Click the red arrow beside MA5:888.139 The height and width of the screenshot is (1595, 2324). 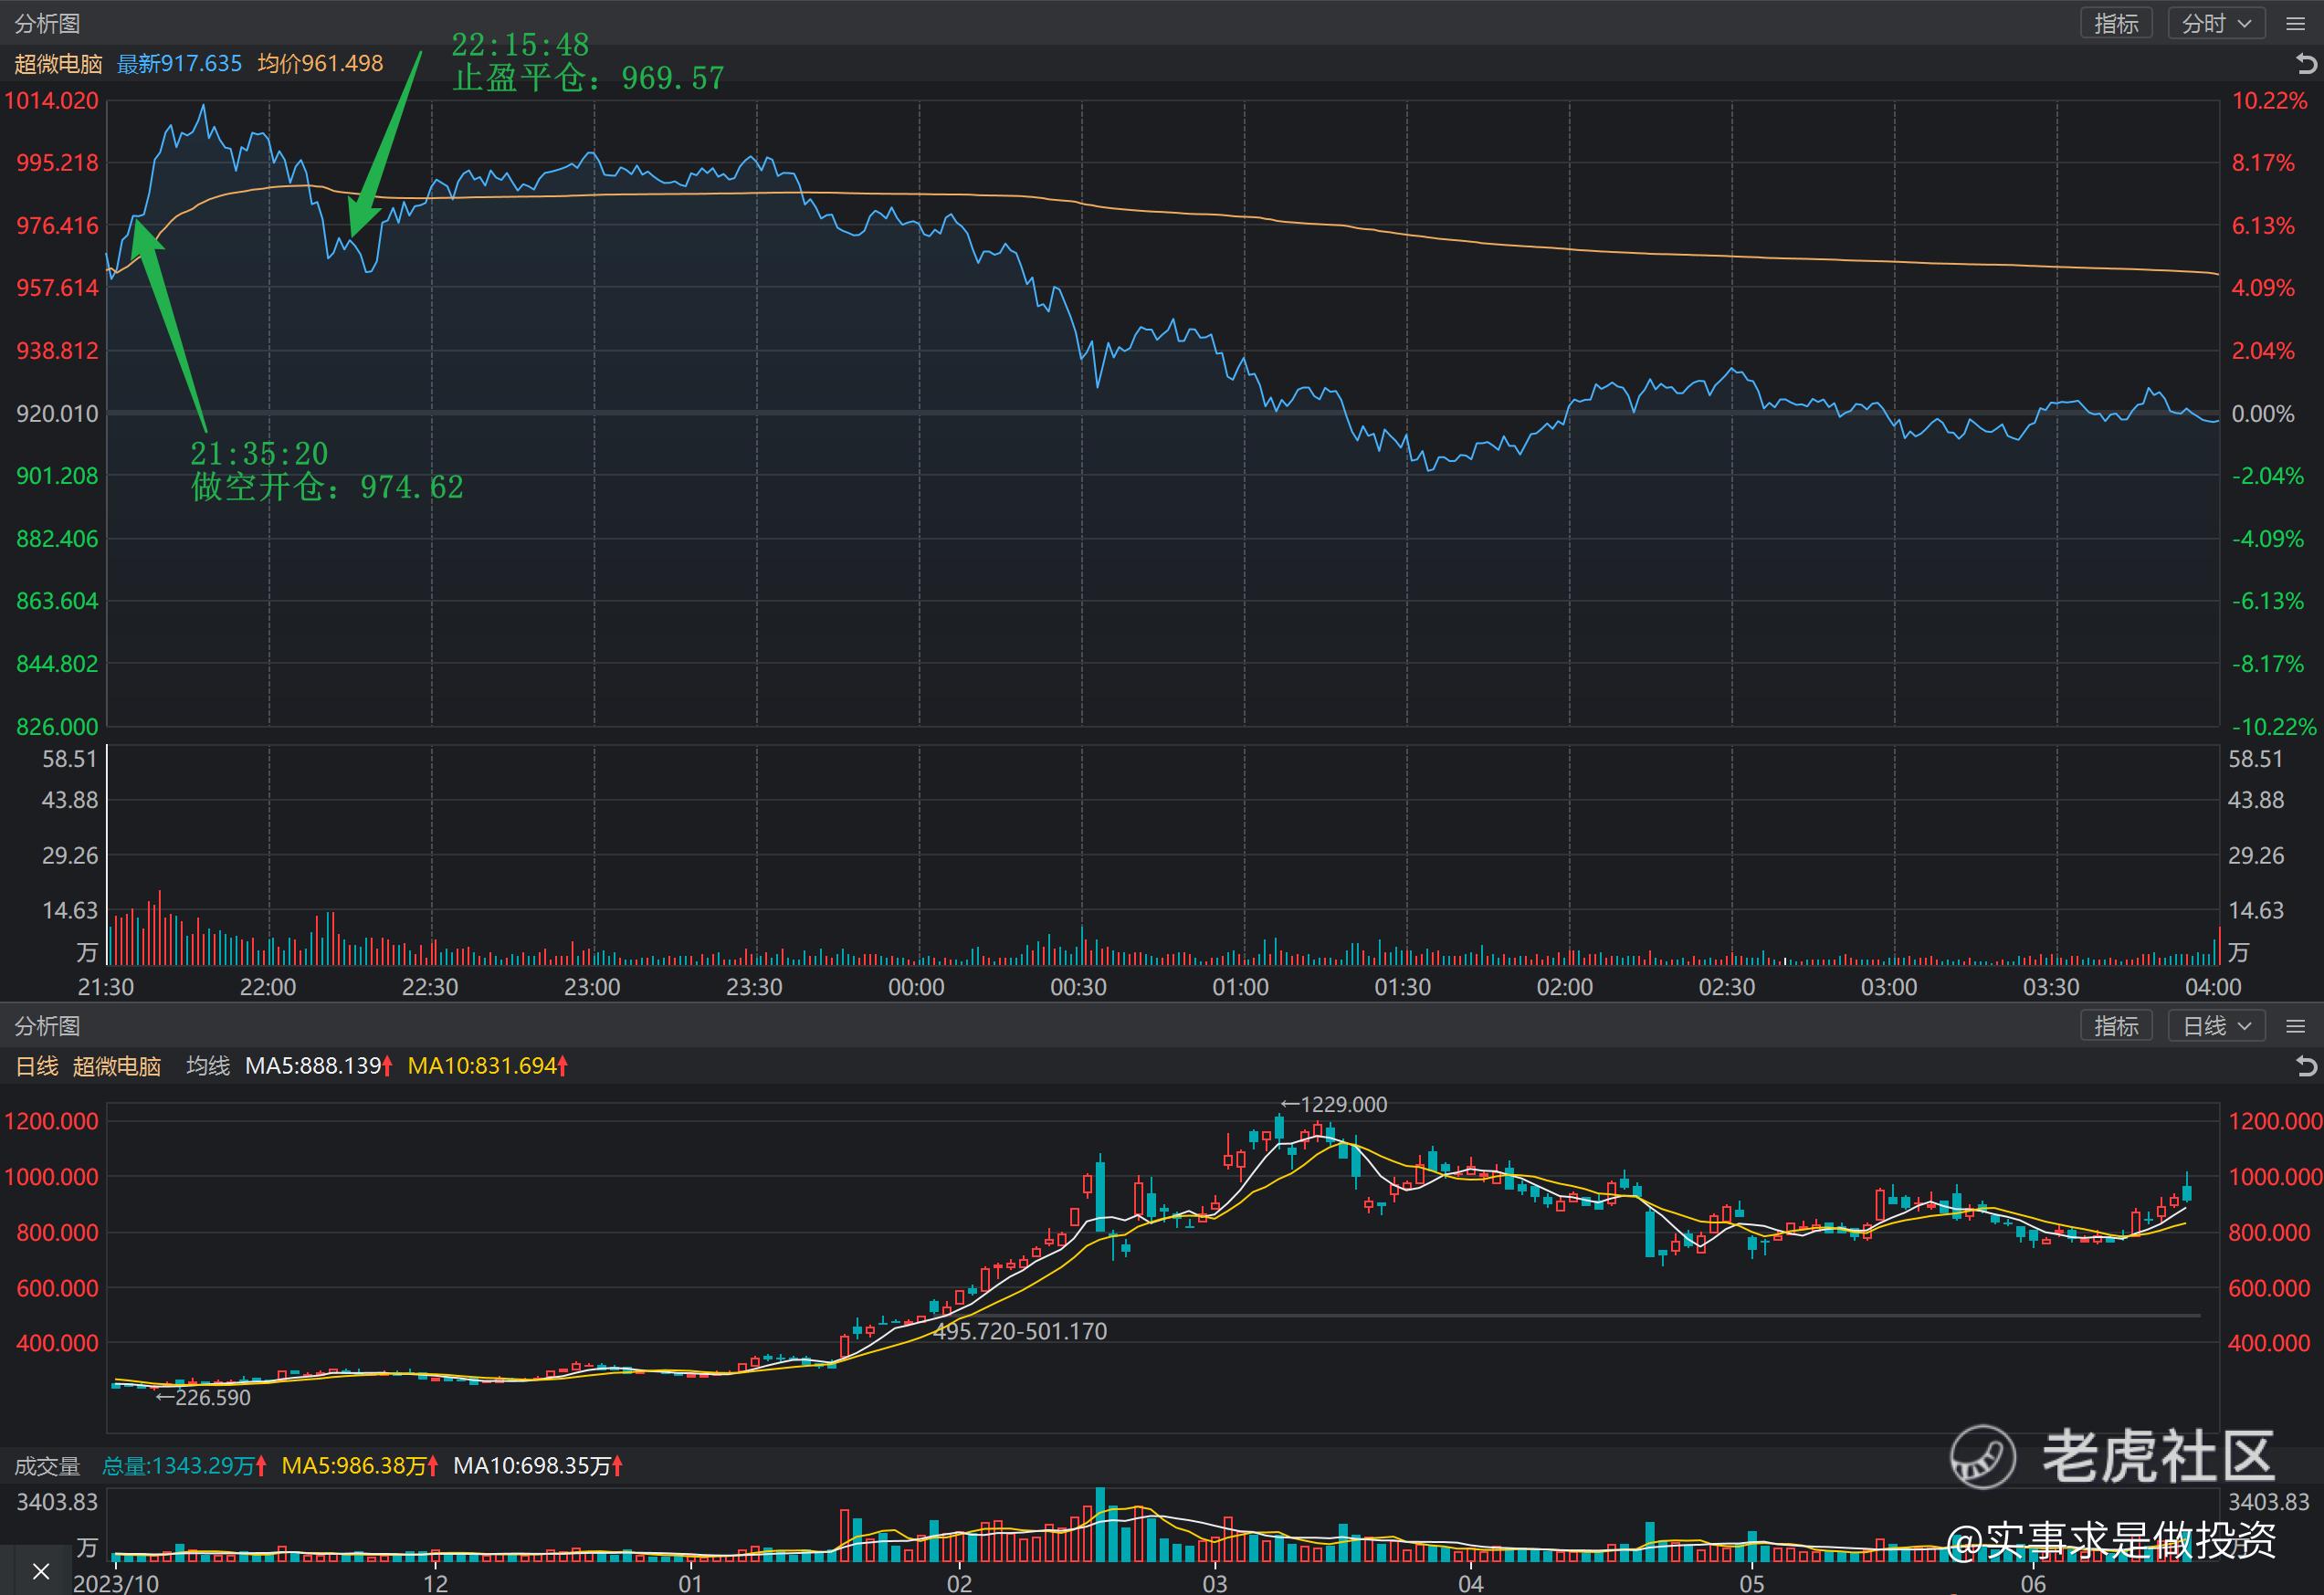(388, 1066)
